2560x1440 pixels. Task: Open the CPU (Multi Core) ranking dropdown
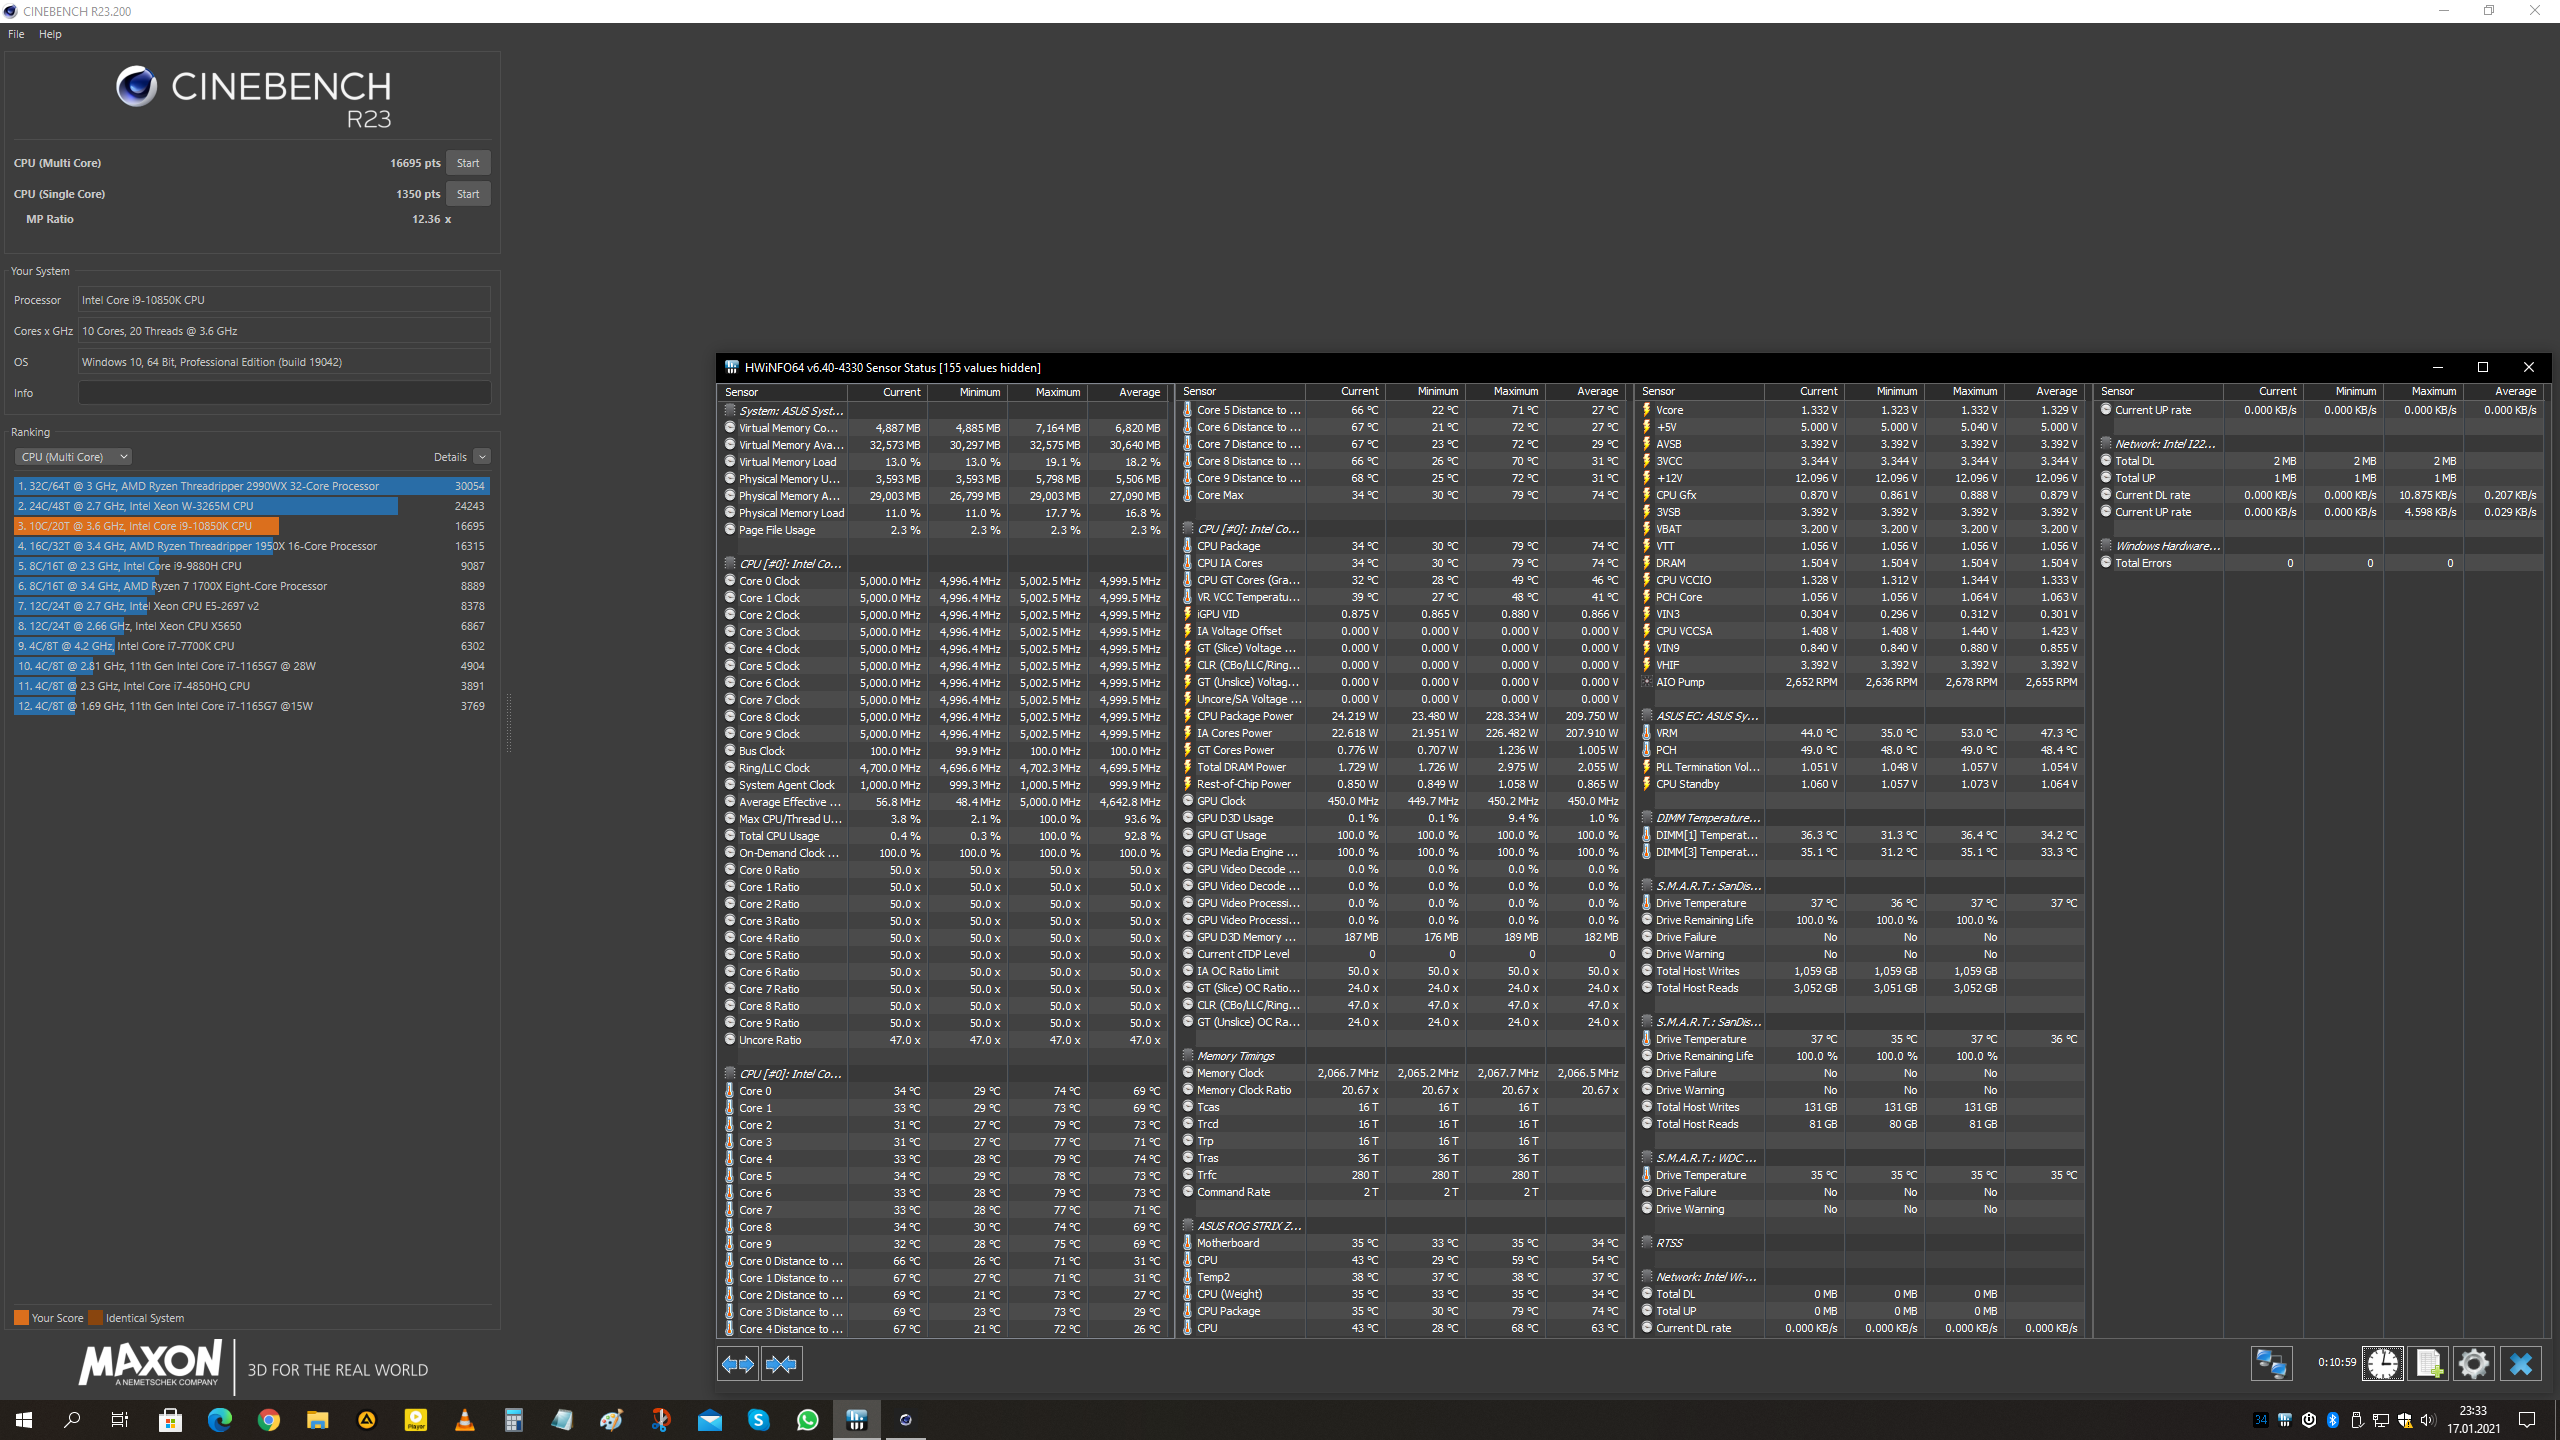(x=73, y=457)
